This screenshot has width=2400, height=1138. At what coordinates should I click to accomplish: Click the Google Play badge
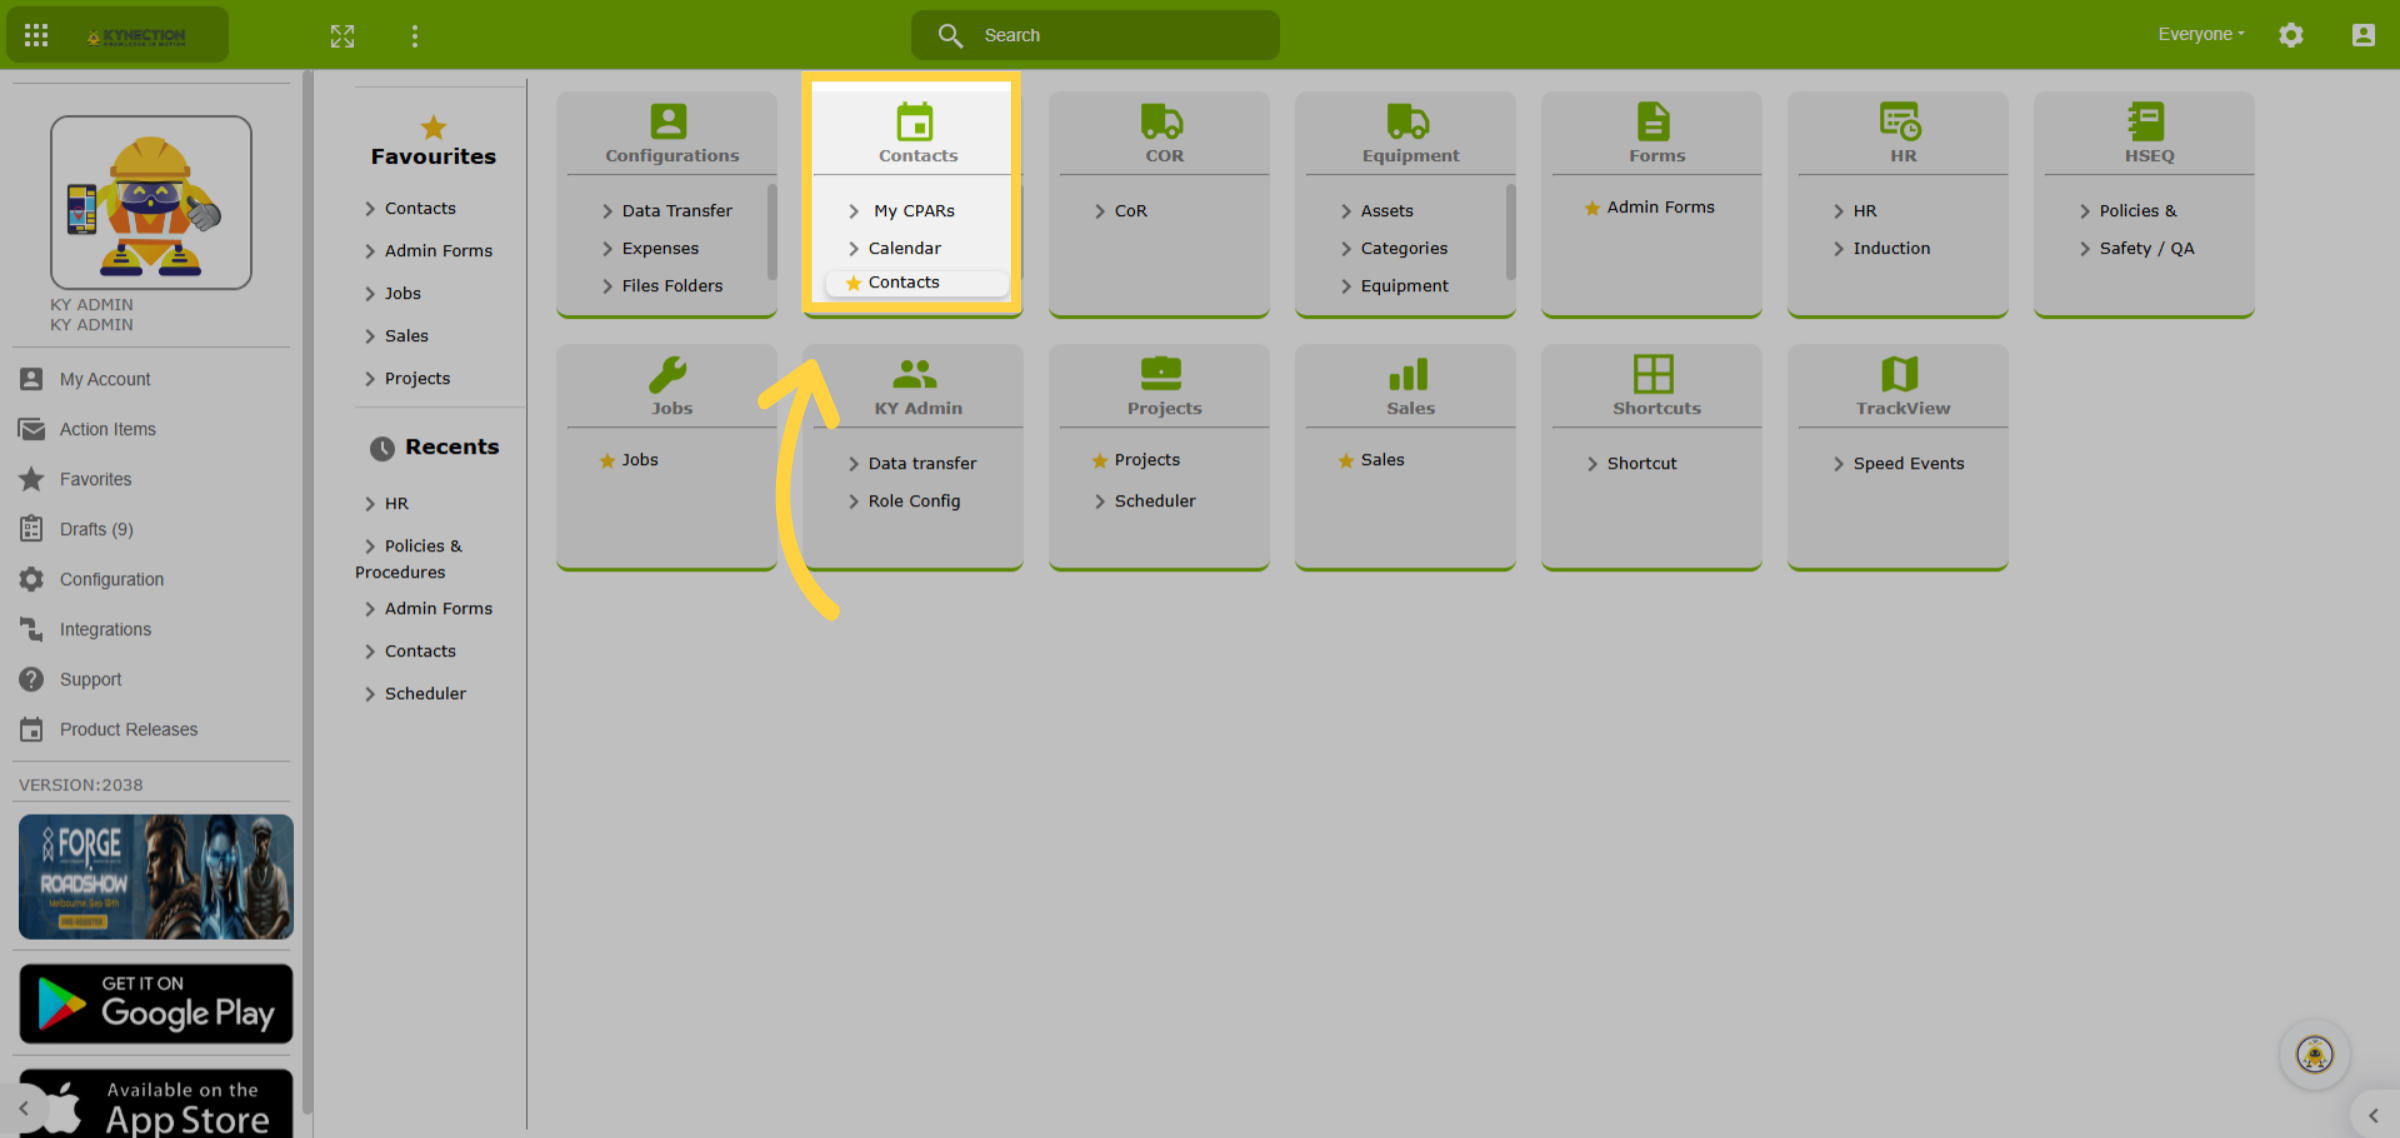156,1003
